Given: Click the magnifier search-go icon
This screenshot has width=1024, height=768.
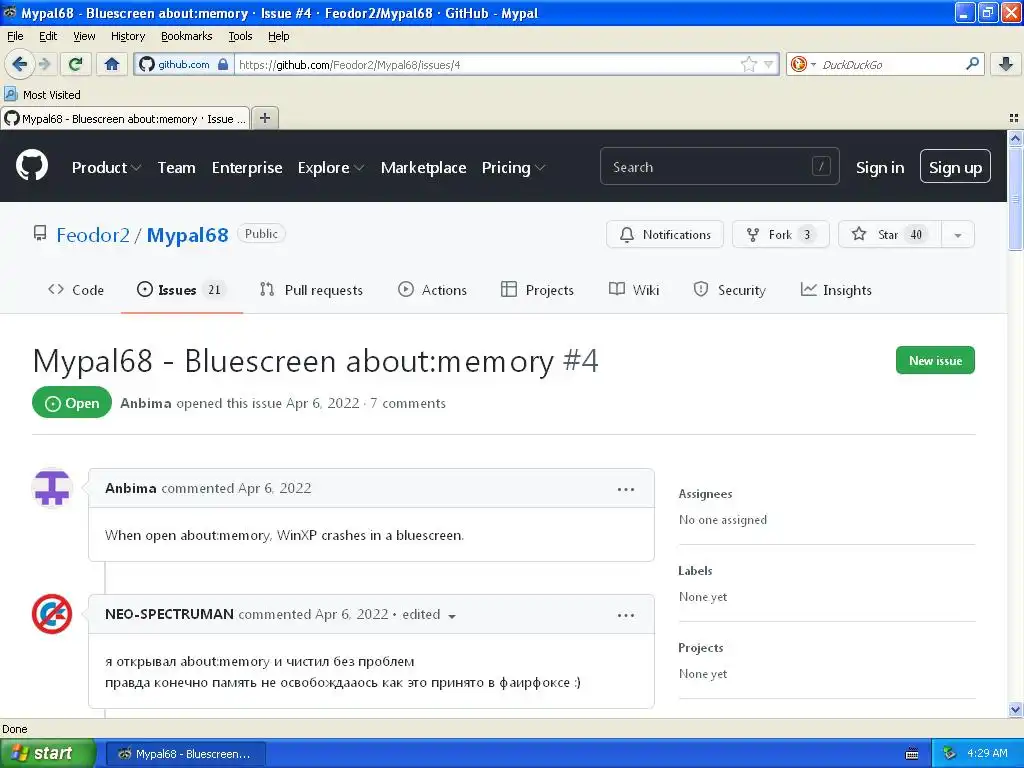Looking at the screenshot, I should (972, 64).
